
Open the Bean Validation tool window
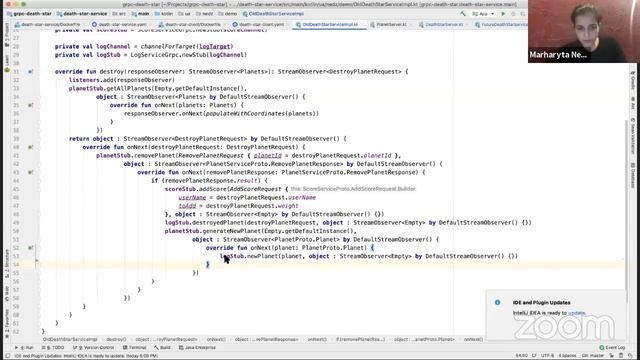633,137
